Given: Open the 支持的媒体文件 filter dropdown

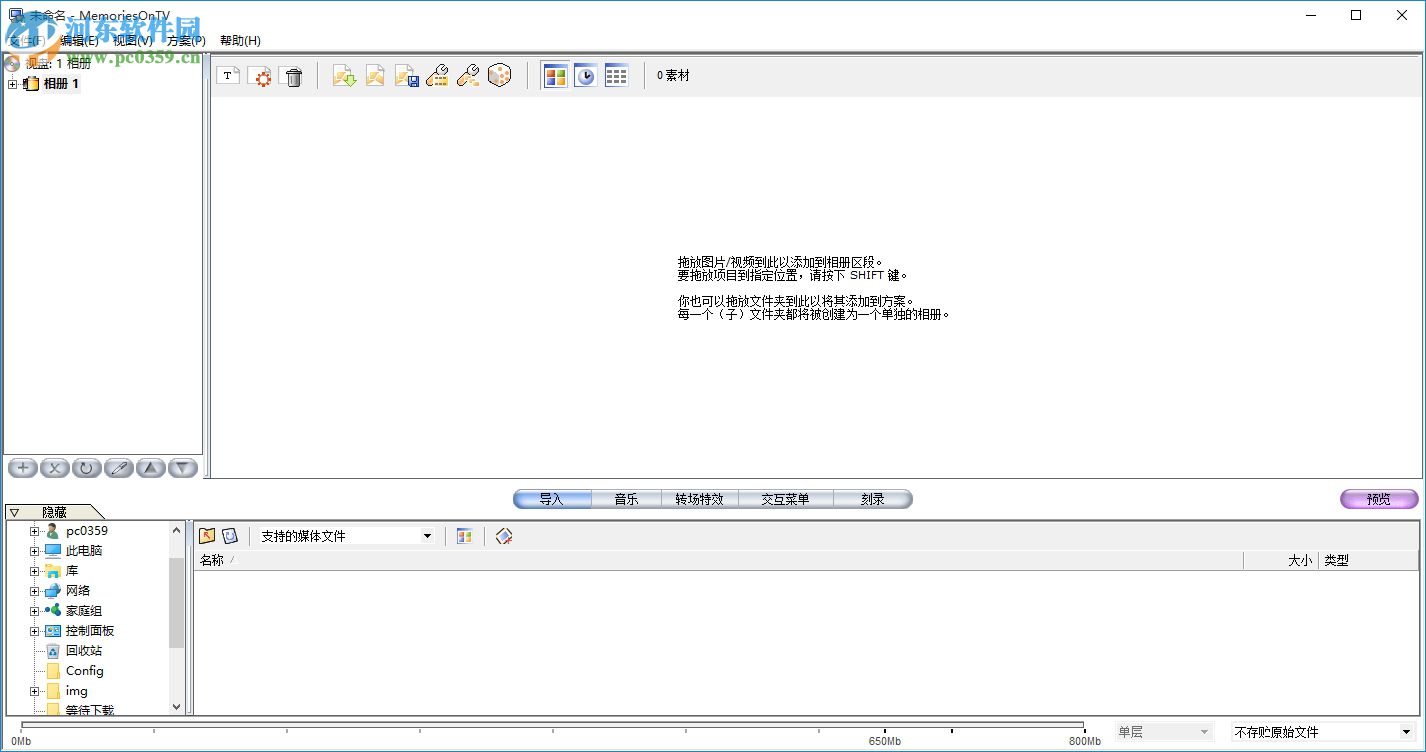Looking at the screenshot, I should (427, 536).
